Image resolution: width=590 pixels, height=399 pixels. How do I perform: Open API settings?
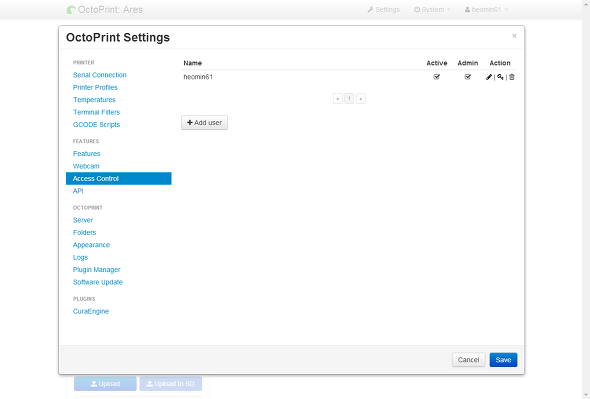click(78, 191)
